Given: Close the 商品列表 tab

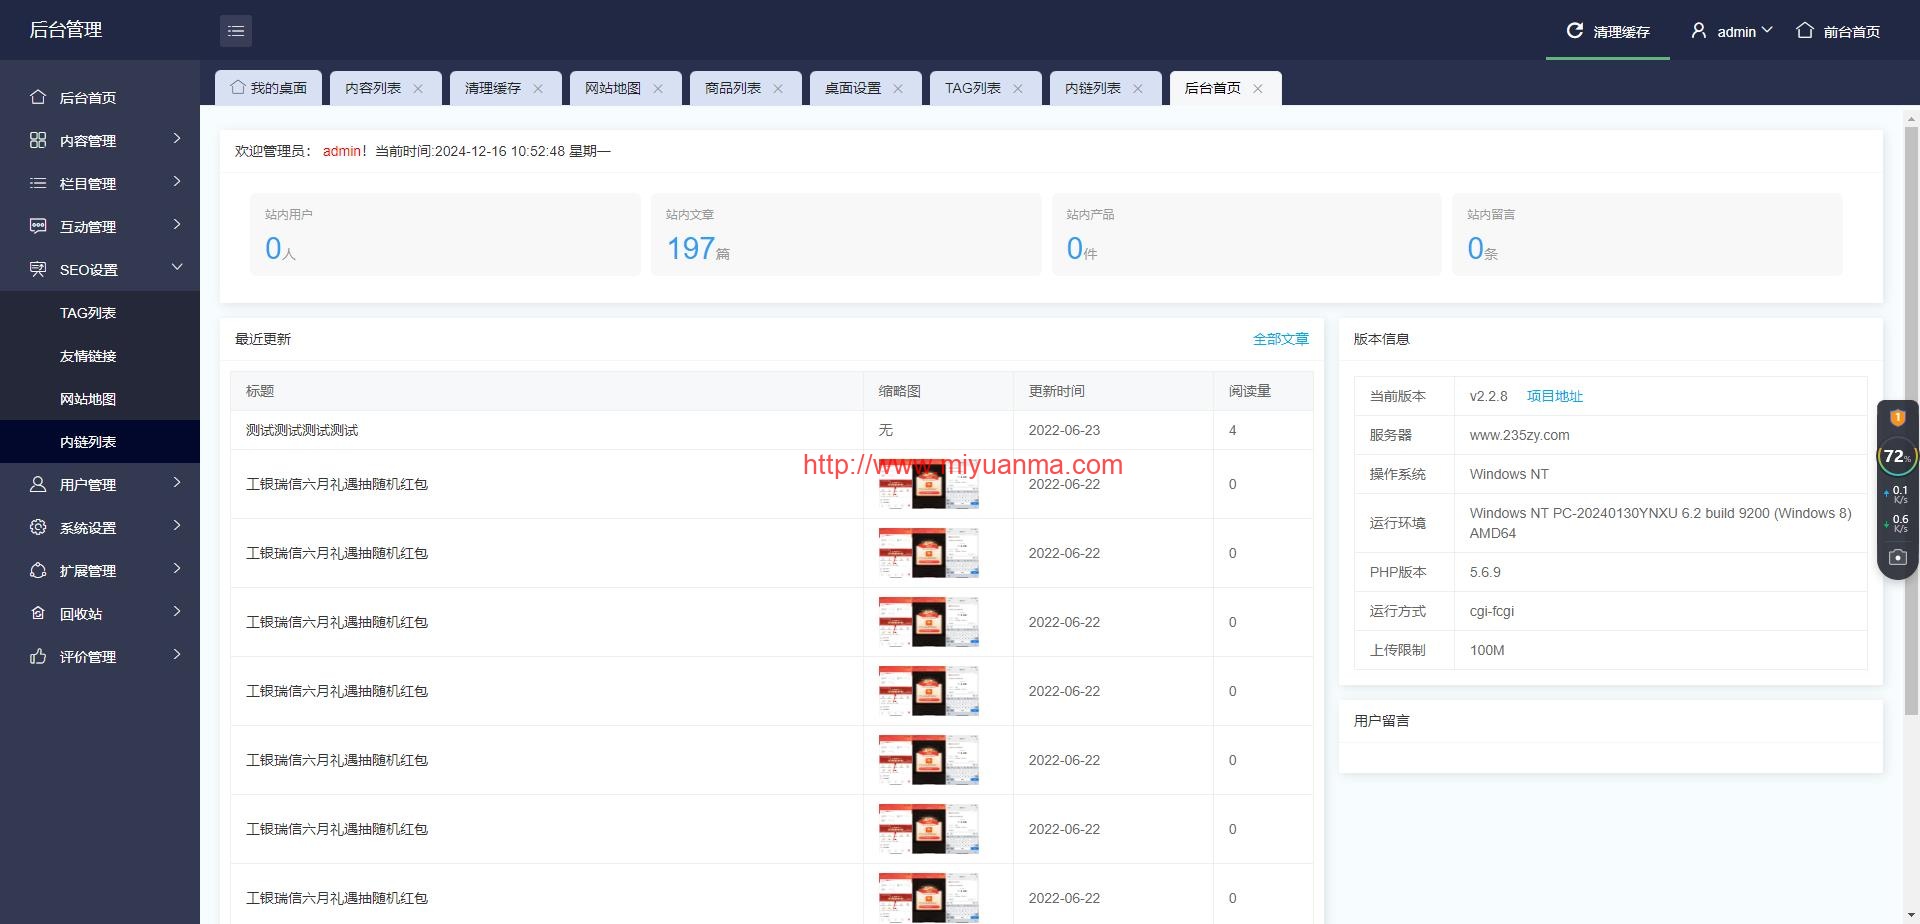Looking at the screenshot, I should (x=778, y=89).
